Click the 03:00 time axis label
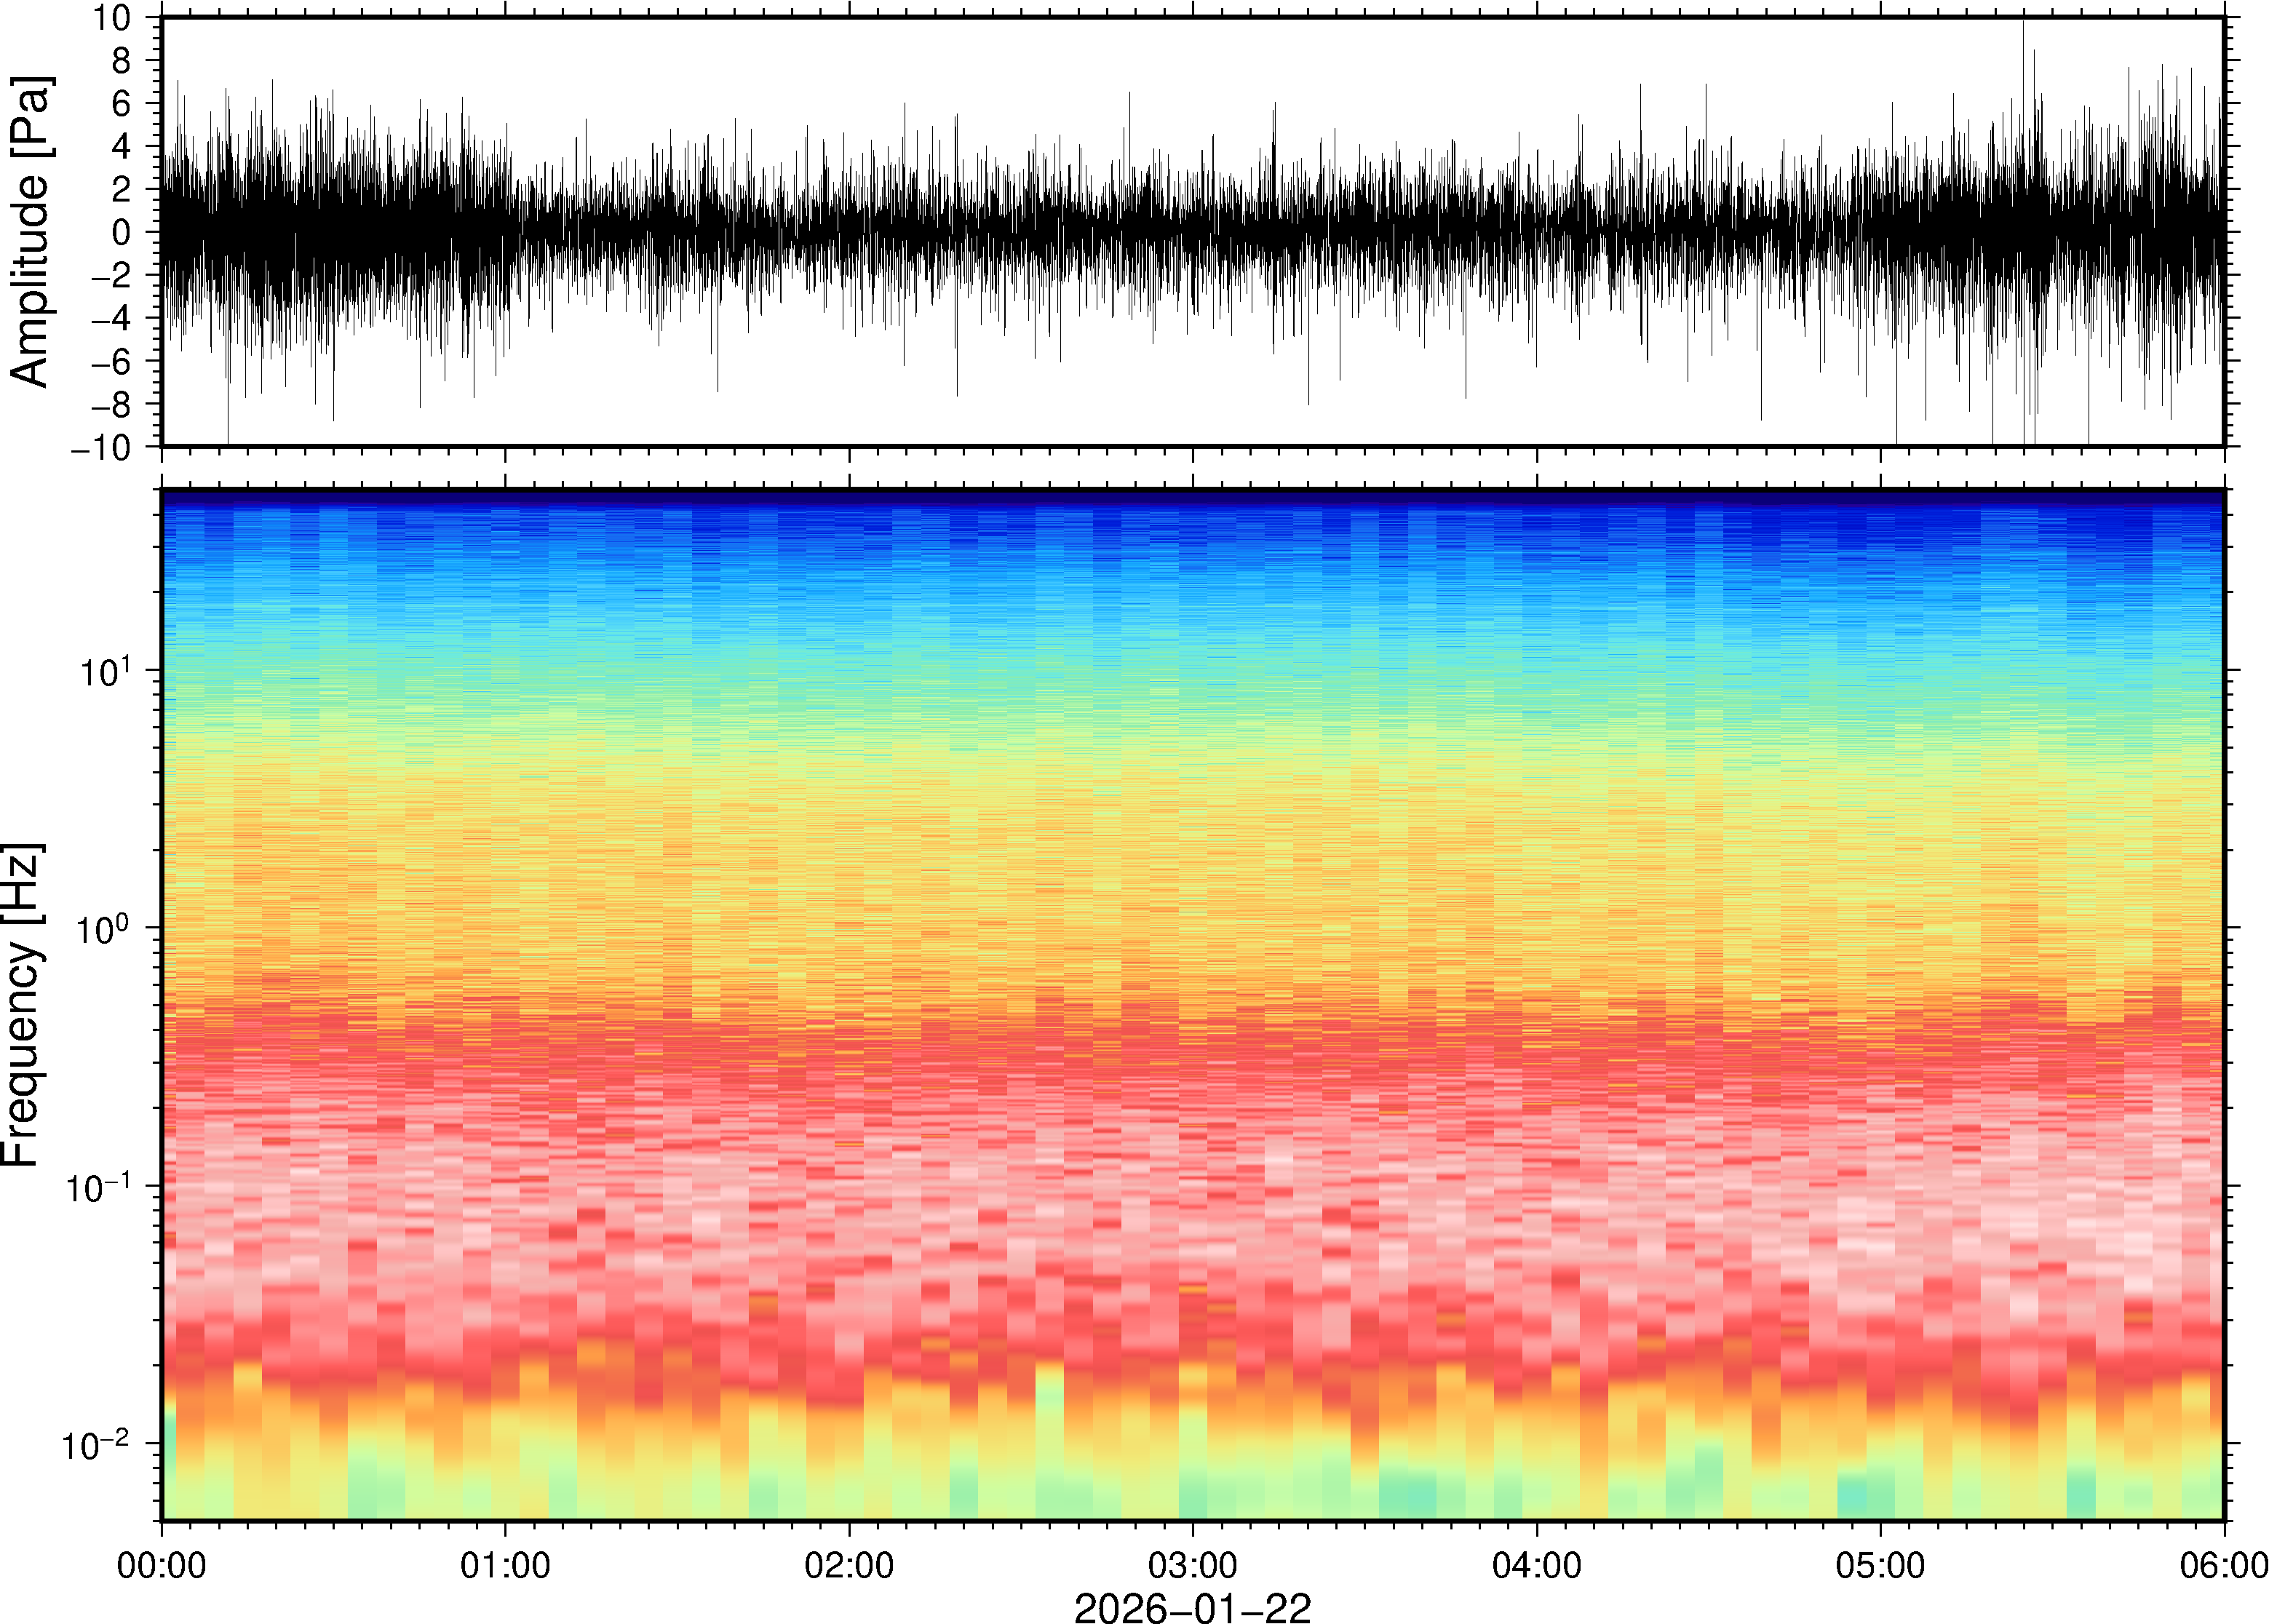The height and width of the screenshot is (1624, 2269). [x=1192, y=1564]
